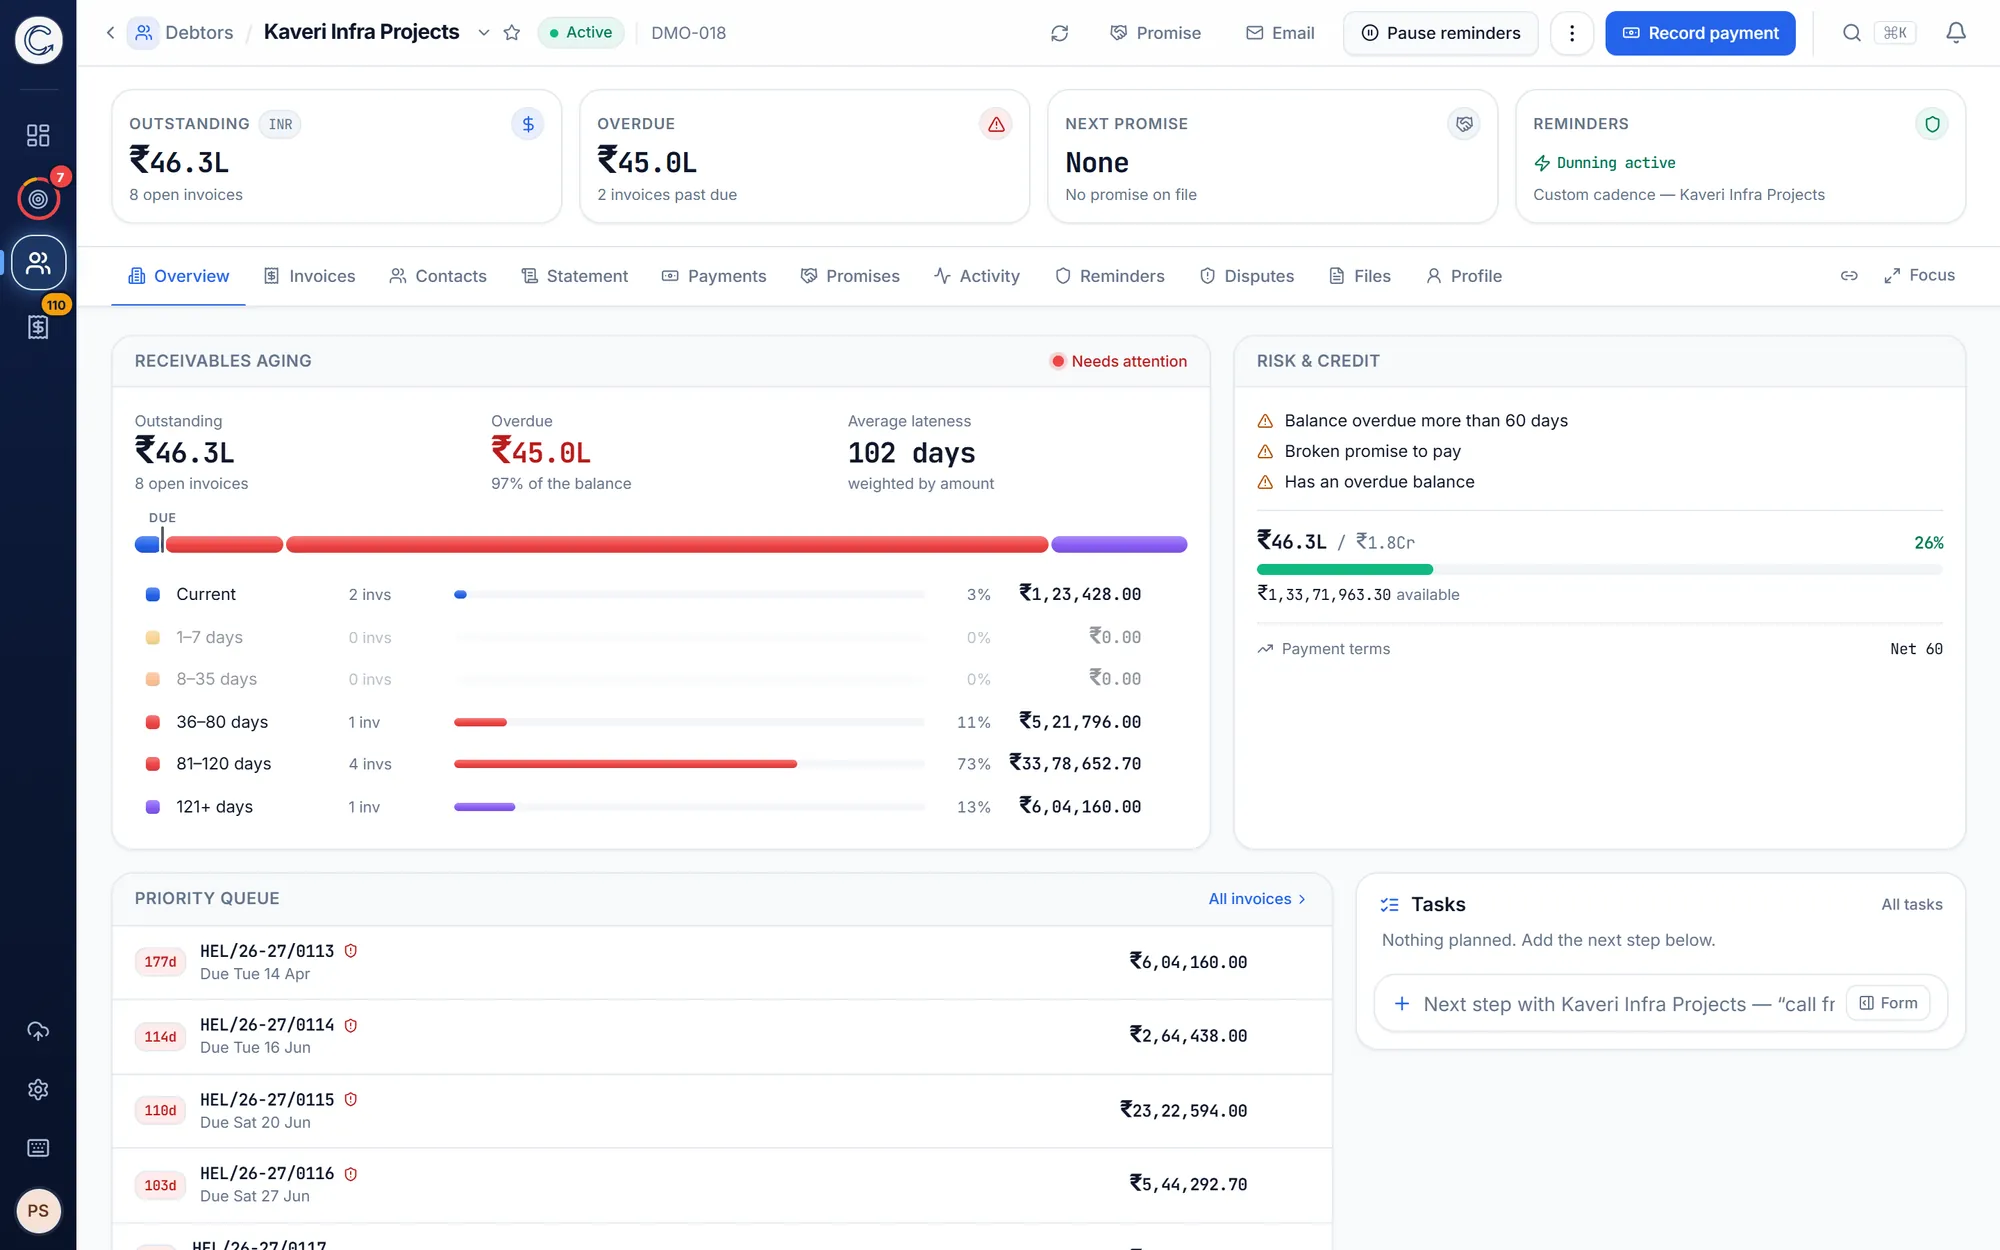Click the Active status badge

pyautogui.click(x=581, y=33)
